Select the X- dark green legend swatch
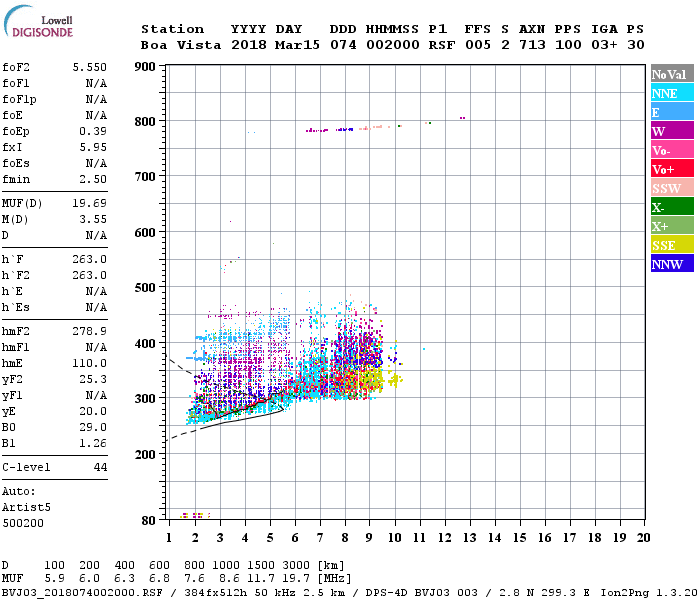 pos(672,207)
